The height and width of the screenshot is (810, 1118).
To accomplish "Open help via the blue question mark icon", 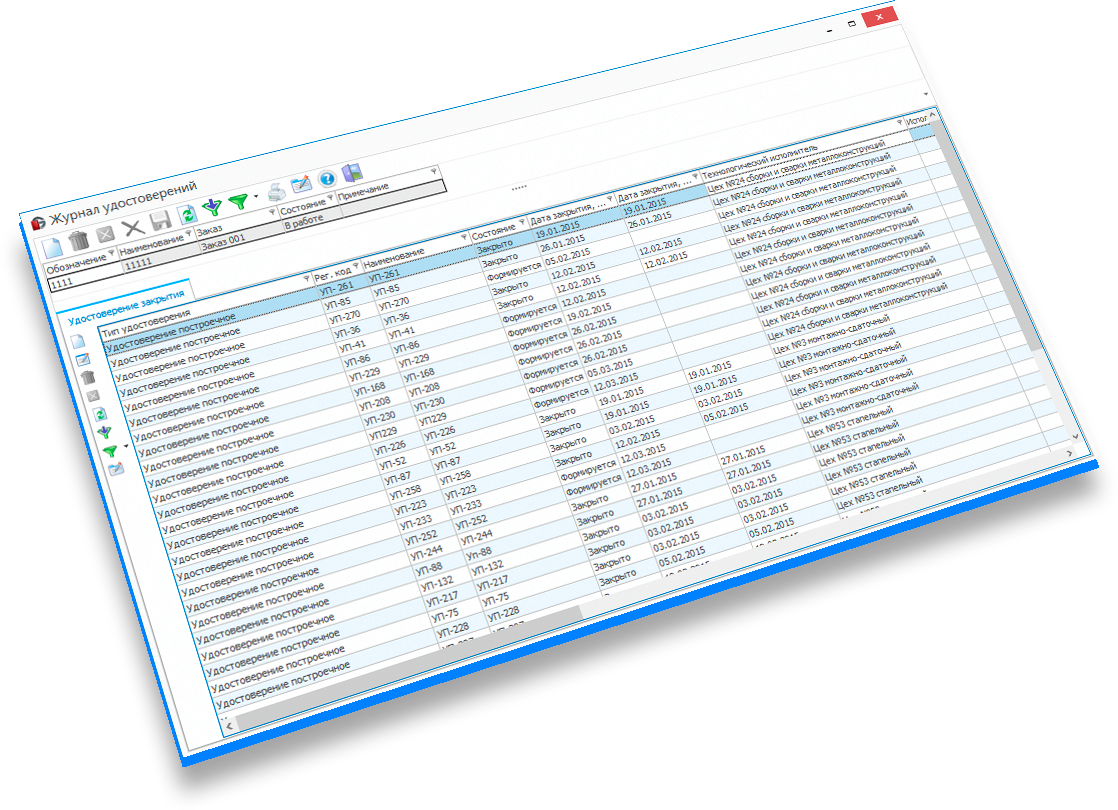I will (x=327, y=178).
